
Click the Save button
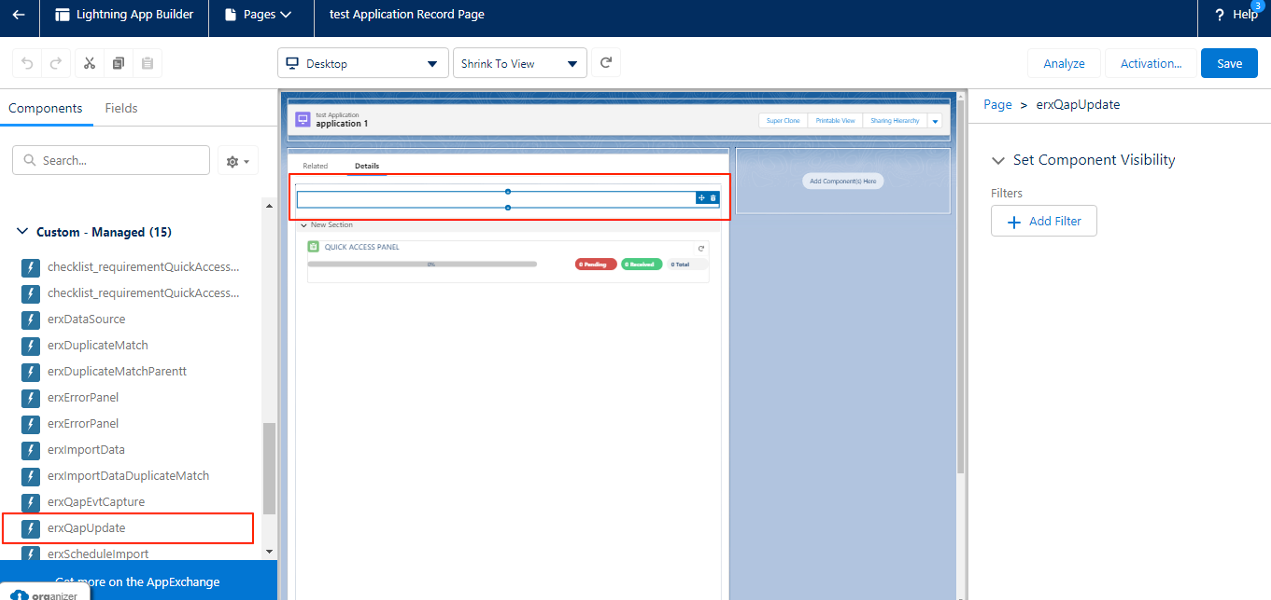[x=1229, y=63]
